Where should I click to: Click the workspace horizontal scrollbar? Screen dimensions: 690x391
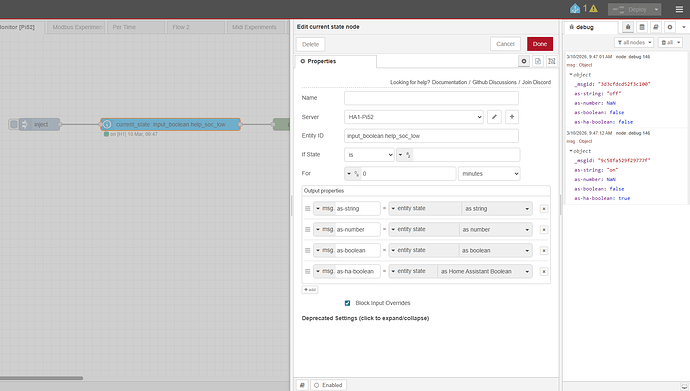[41, 378]
